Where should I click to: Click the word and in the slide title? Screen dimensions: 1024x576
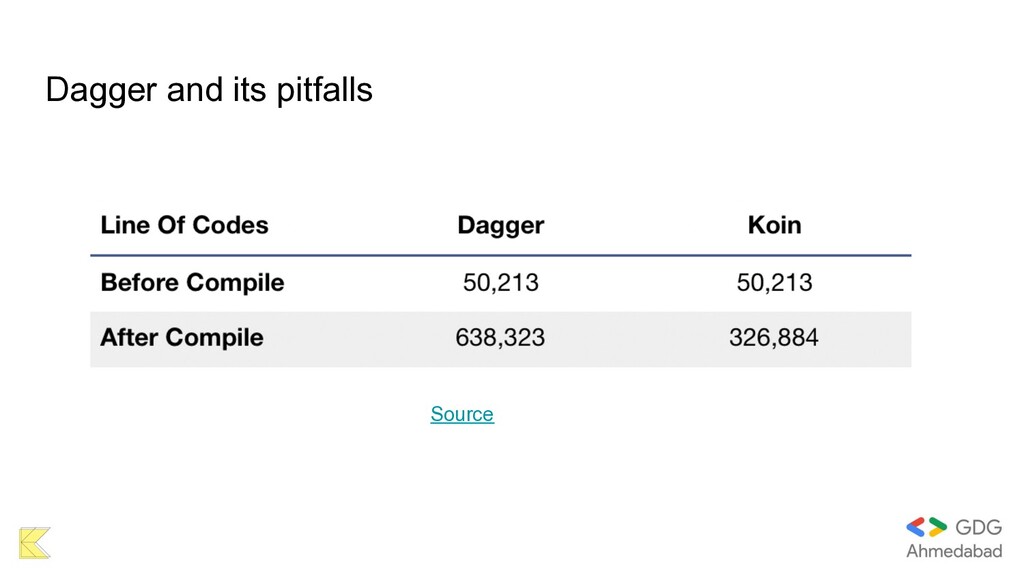[x=196, y=90]
